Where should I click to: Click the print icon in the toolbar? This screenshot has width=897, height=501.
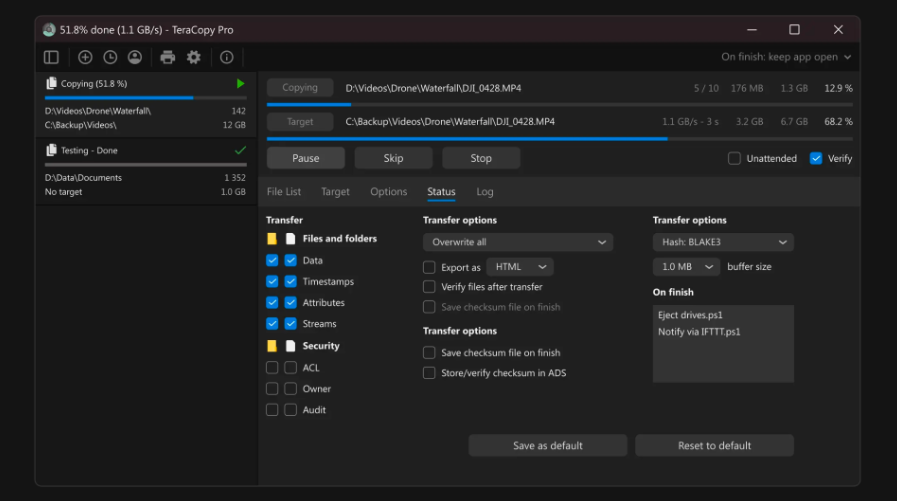pos(168,57)
